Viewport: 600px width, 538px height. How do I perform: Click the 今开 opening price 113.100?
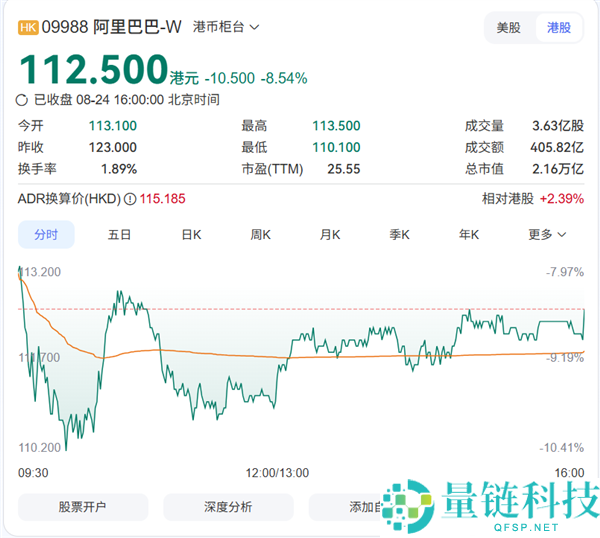[x=113, y=126]
